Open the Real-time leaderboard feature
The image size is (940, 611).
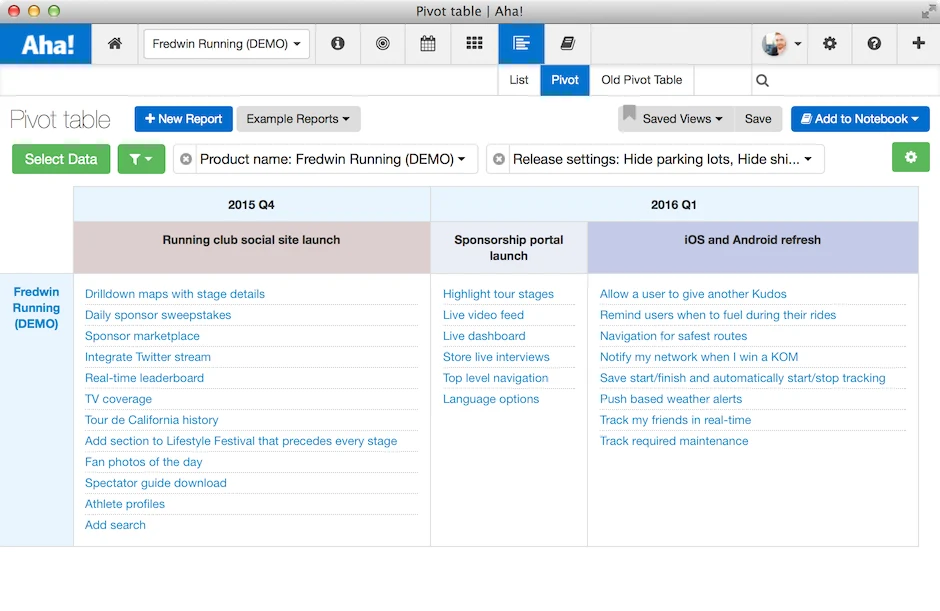click(144, 378)
